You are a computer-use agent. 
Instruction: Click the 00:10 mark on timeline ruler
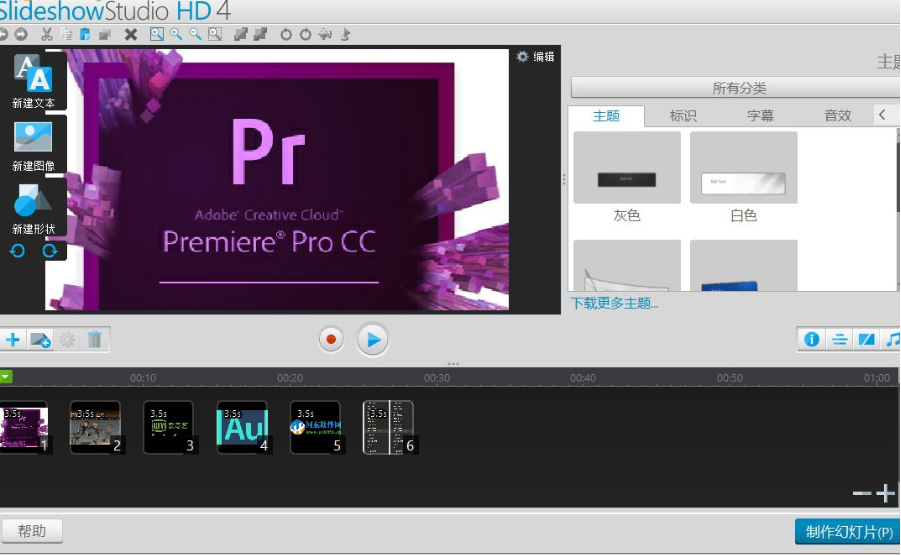(x=143, y=378)
